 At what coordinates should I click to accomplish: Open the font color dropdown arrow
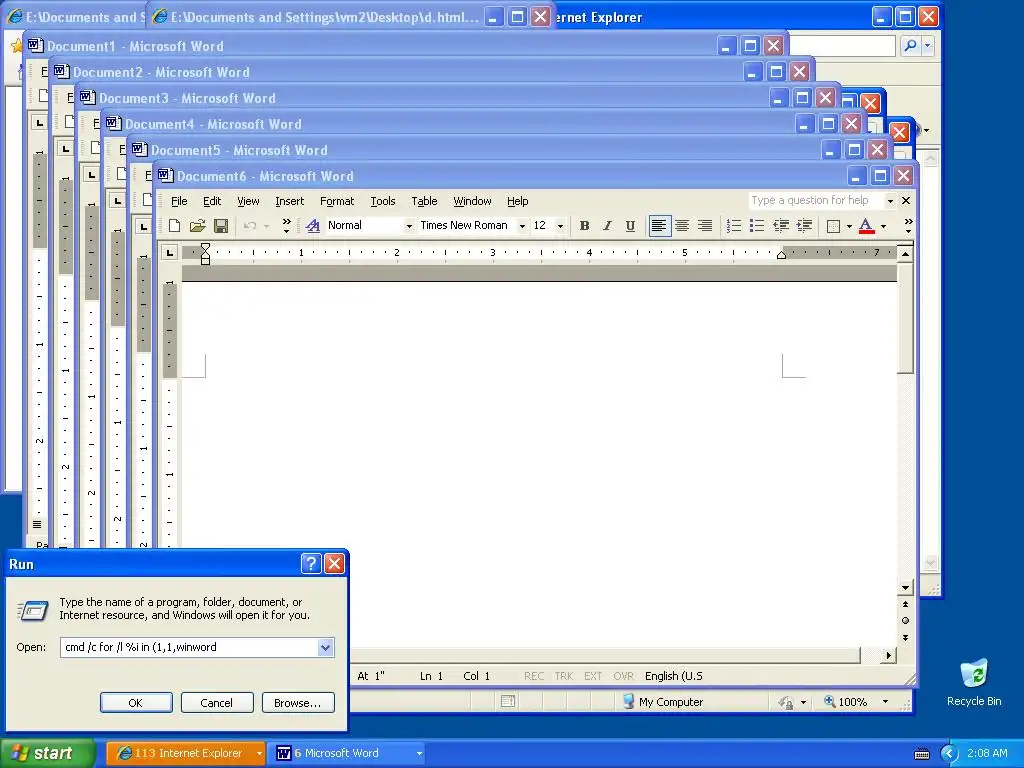click(884, 227)
